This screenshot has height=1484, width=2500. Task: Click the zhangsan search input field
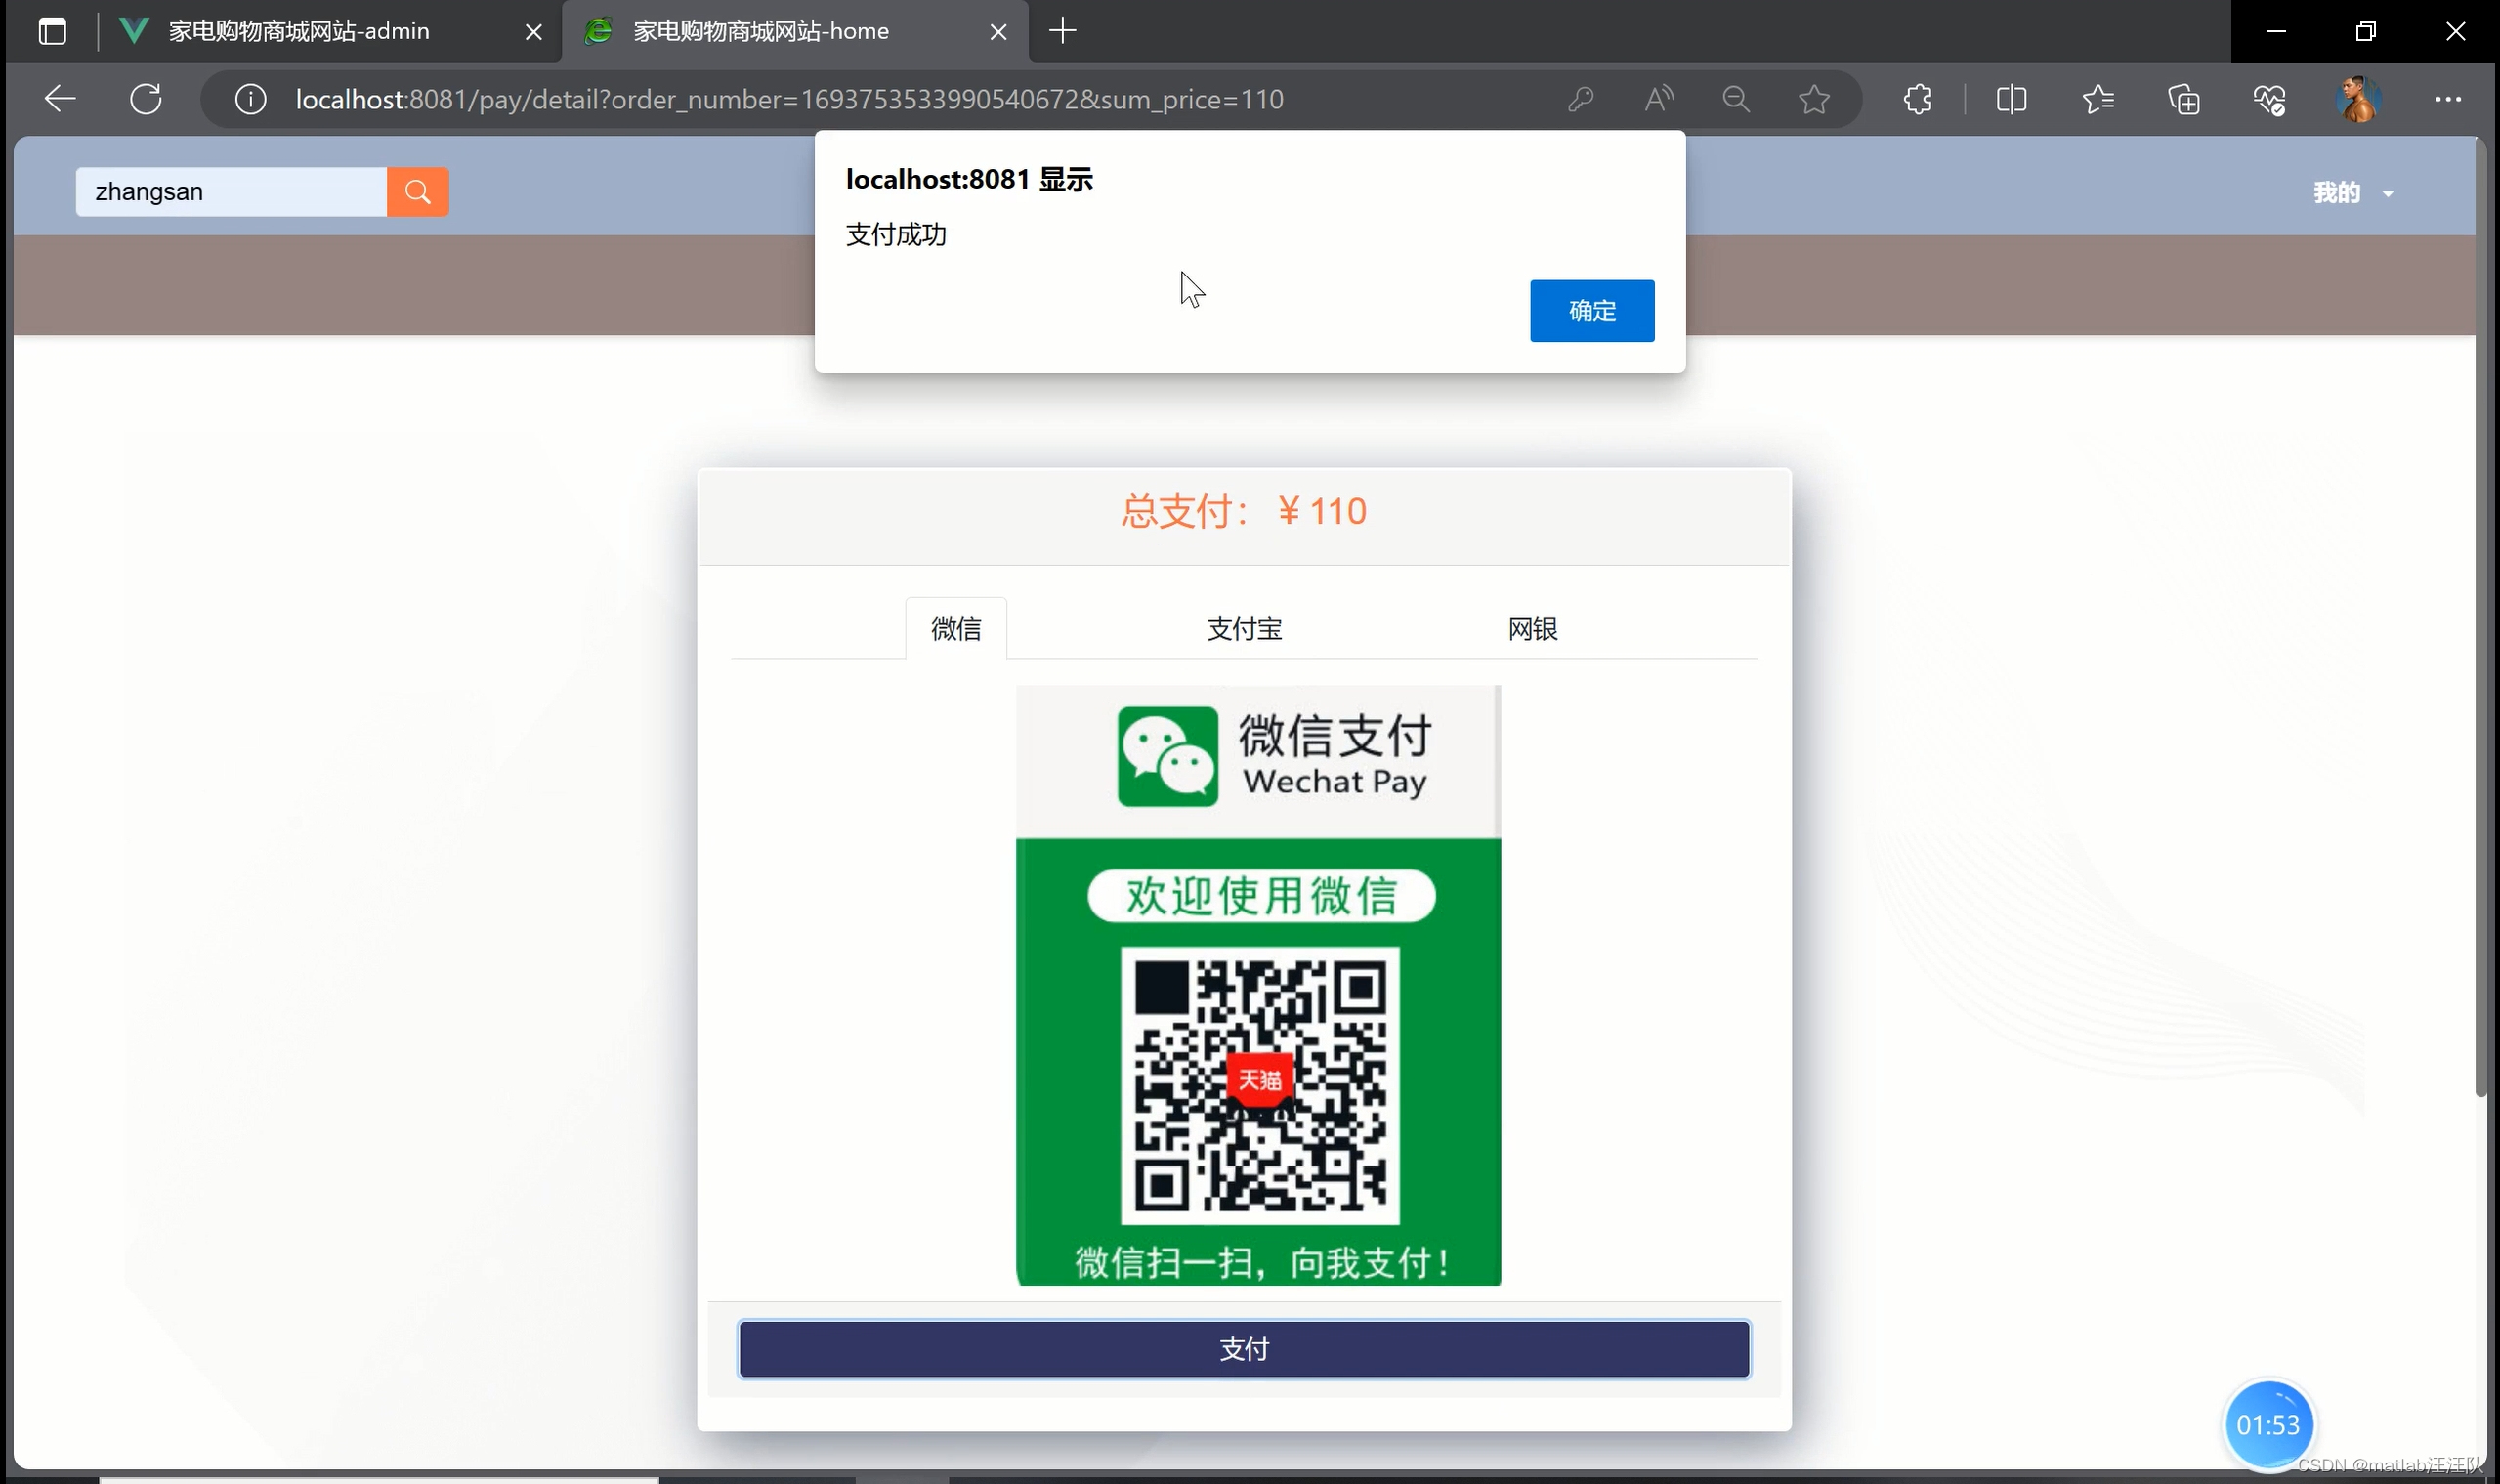231,192
